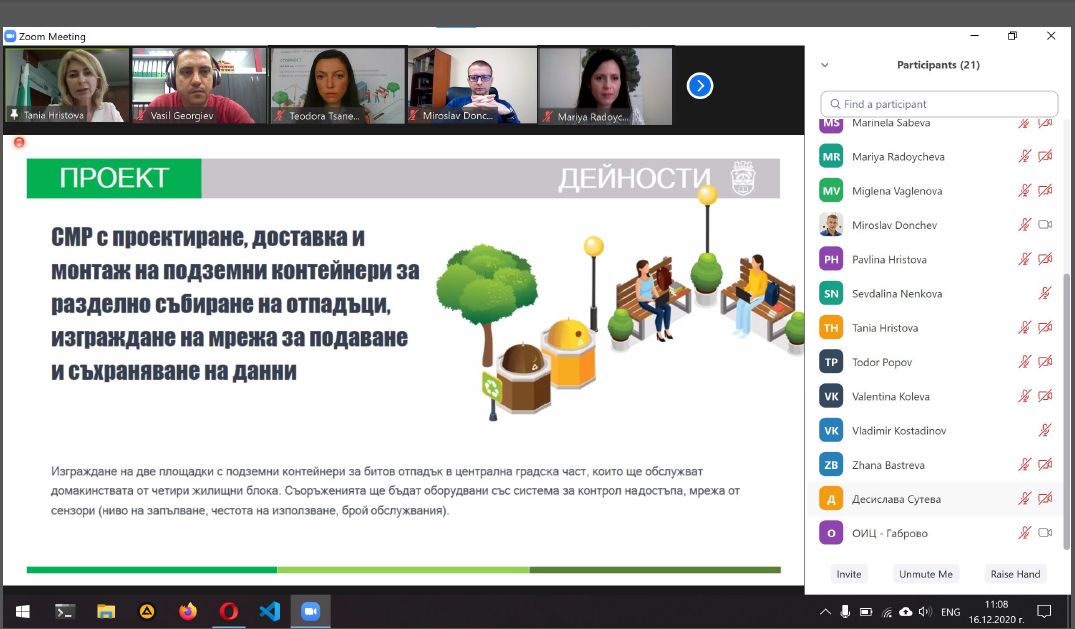The image size is (1075, 629).
Task: Select Десислава Сутева in participants list
Action: [x=896, y=499]
